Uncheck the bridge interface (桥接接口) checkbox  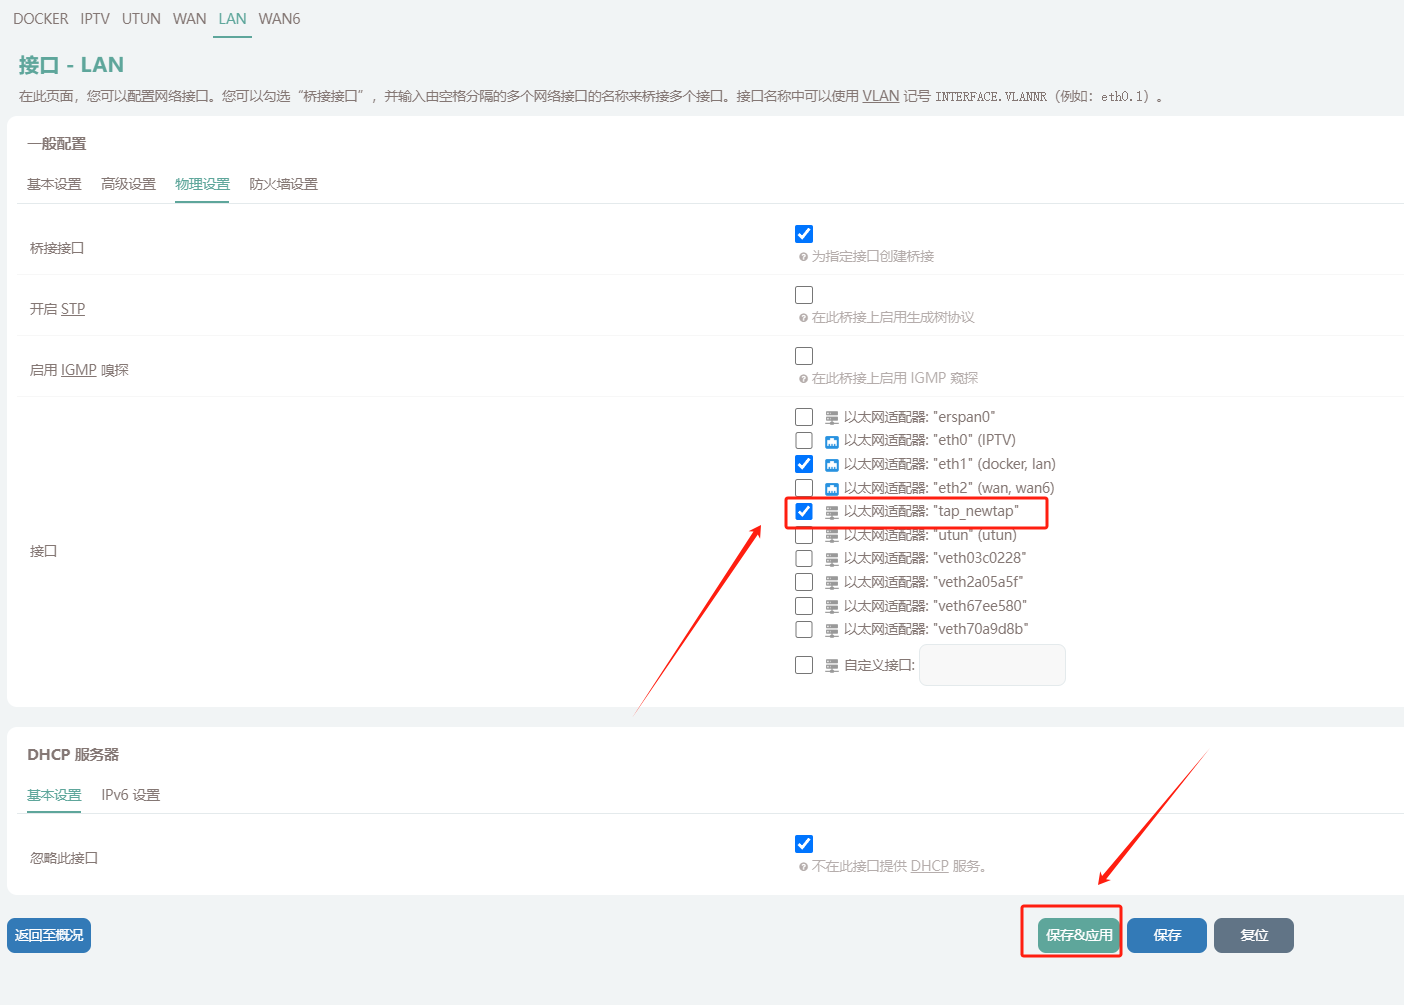coord(804,234)
